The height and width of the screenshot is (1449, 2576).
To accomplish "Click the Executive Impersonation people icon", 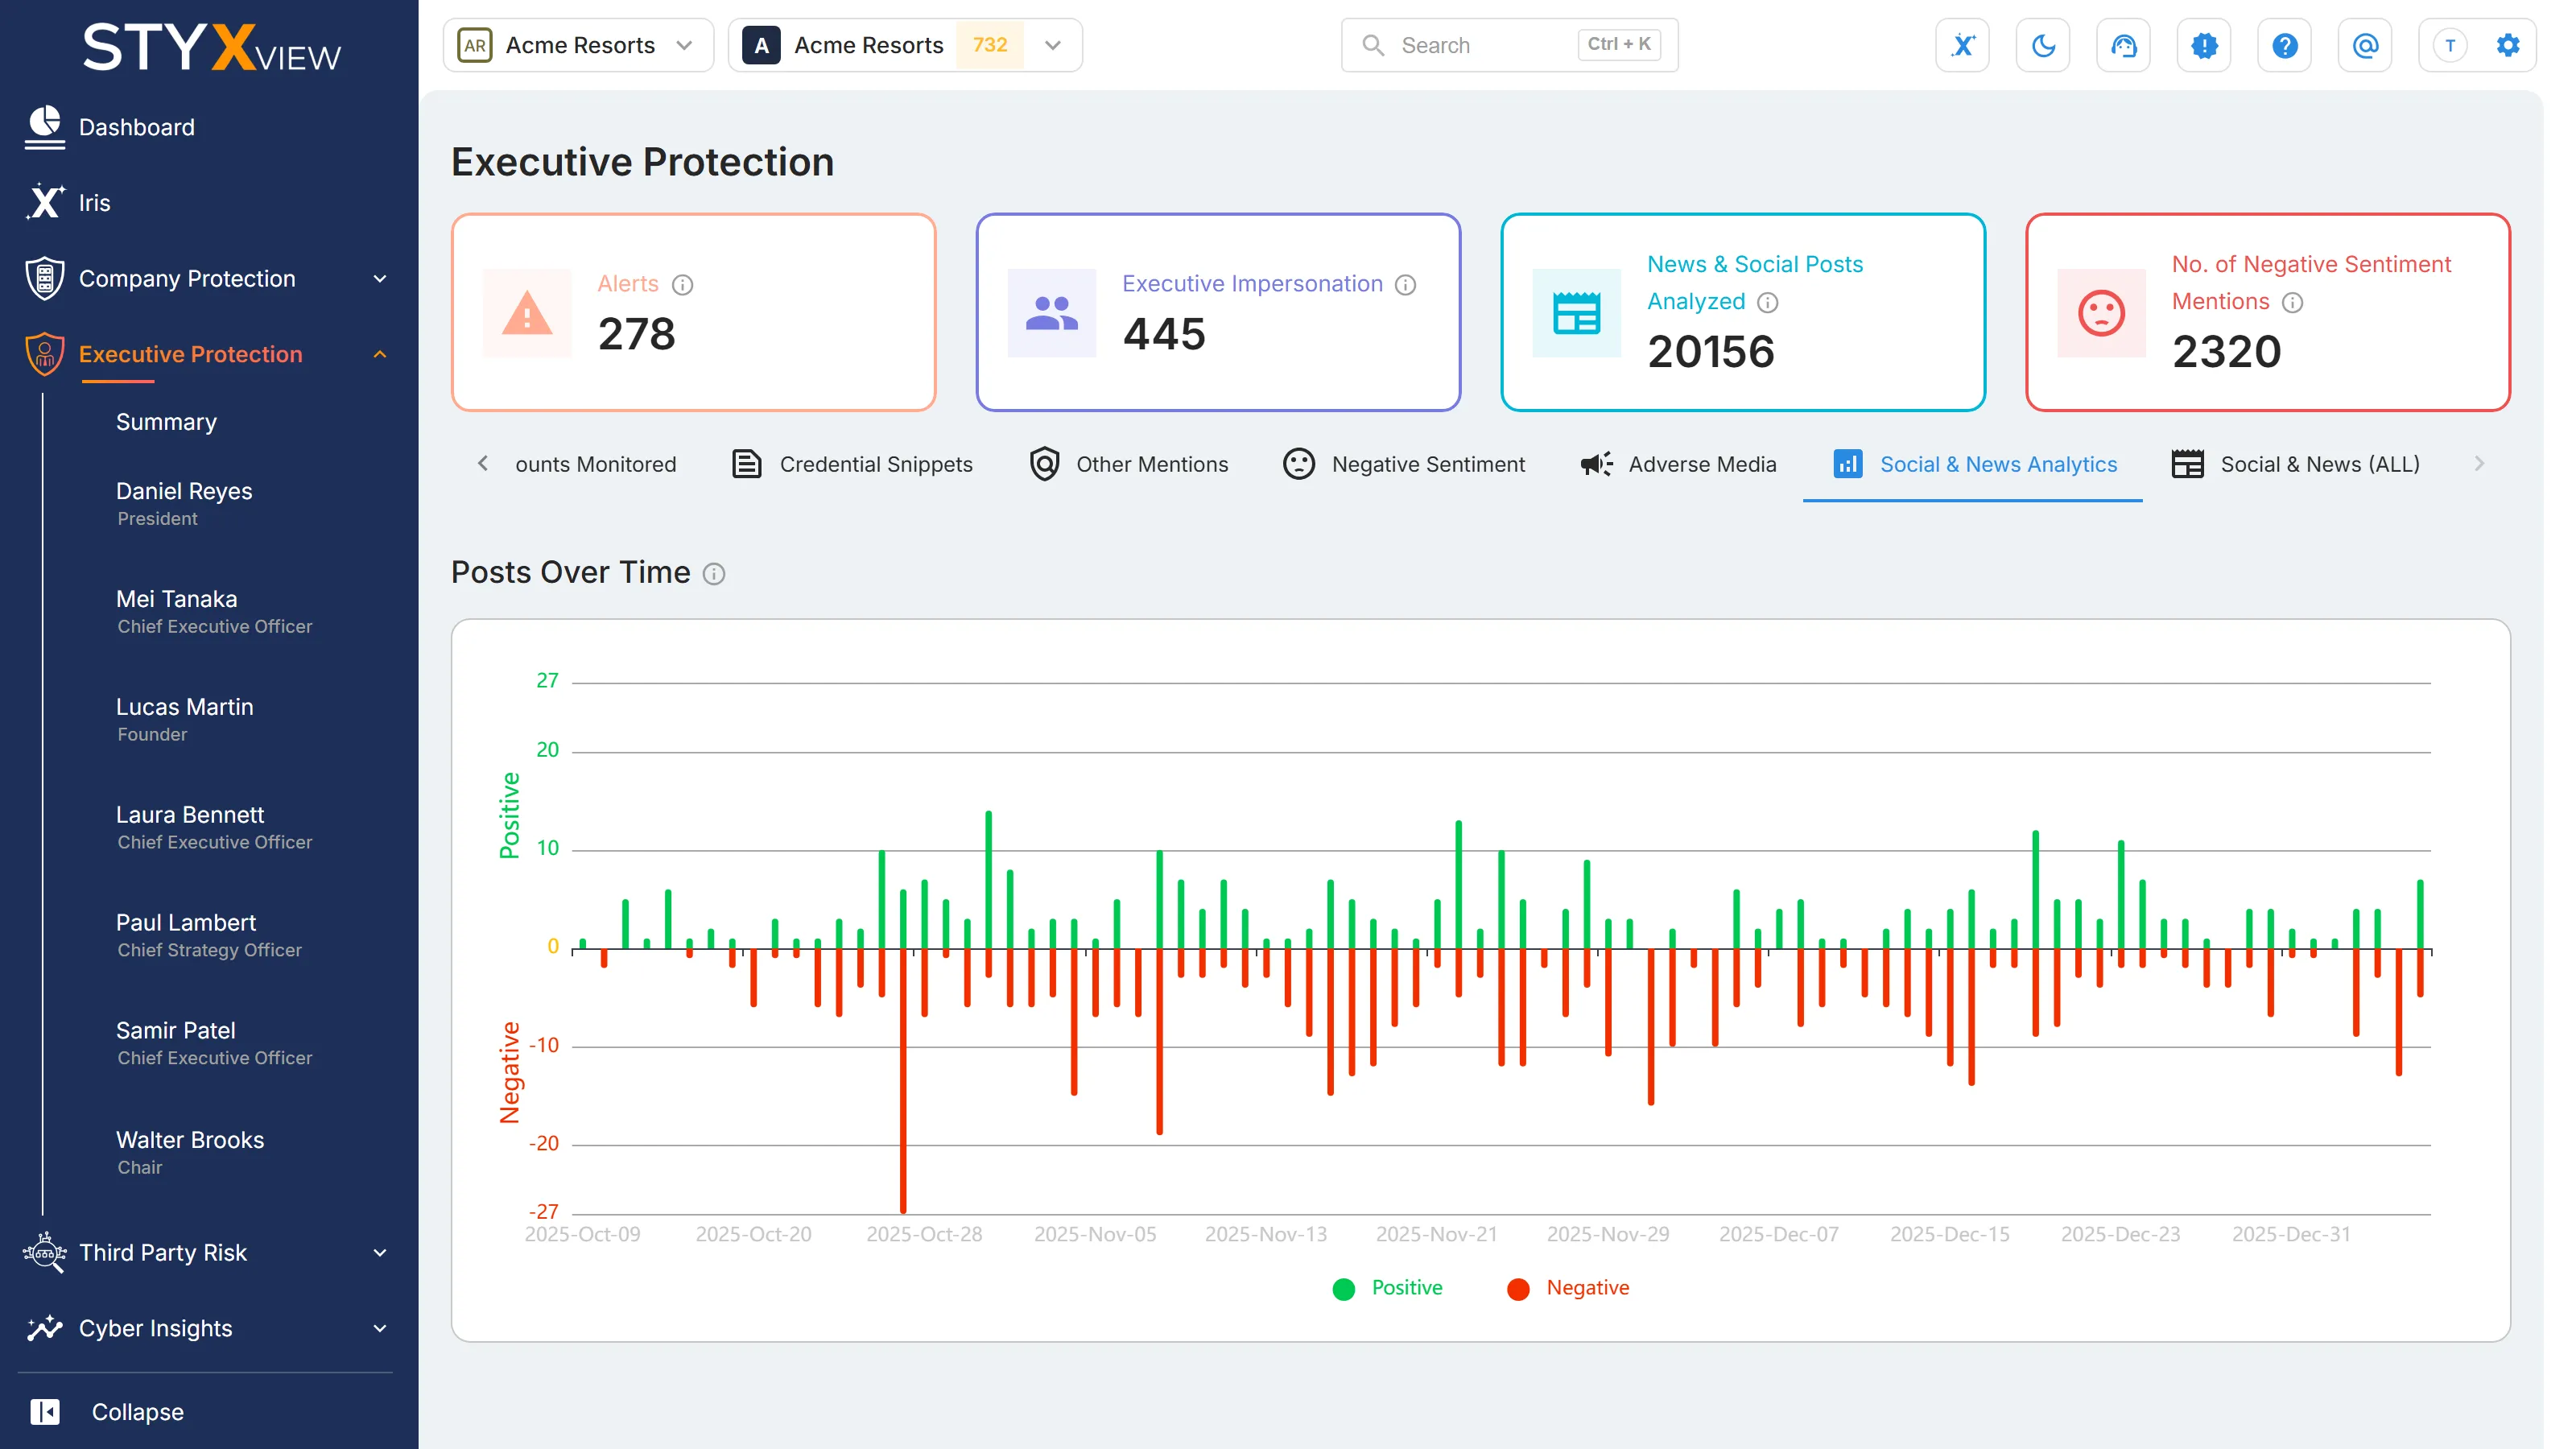I will click(x=1052, y=313).
